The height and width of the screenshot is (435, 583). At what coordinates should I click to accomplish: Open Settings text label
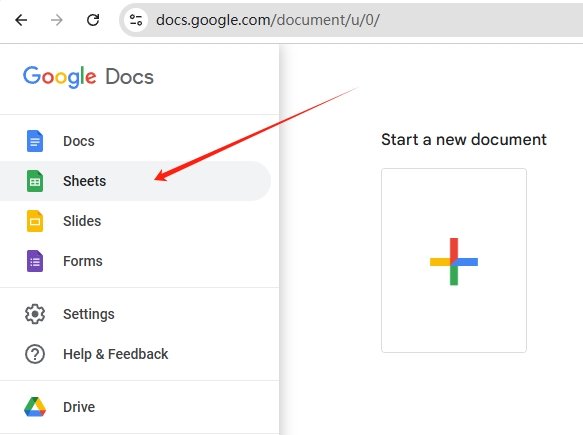point(88,314)
